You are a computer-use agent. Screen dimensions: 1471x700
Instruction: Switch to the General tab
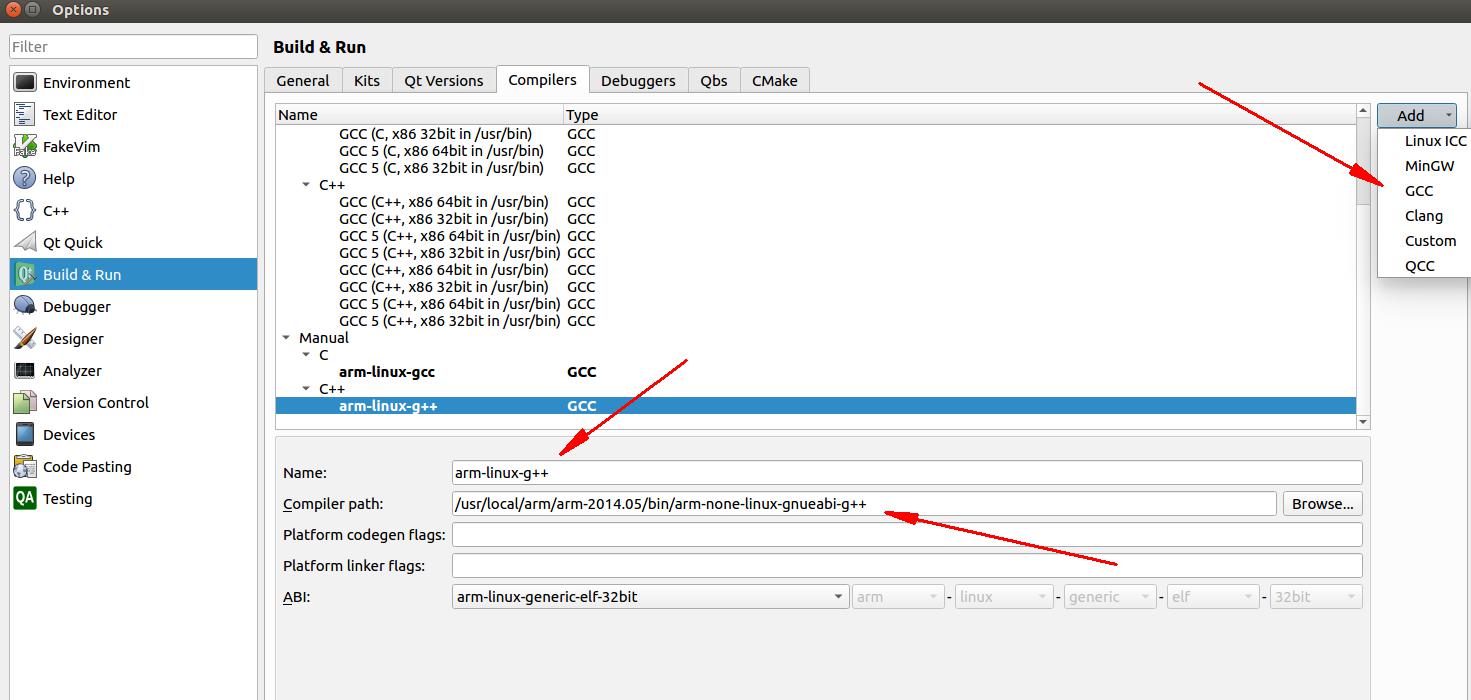pos(303,81)
